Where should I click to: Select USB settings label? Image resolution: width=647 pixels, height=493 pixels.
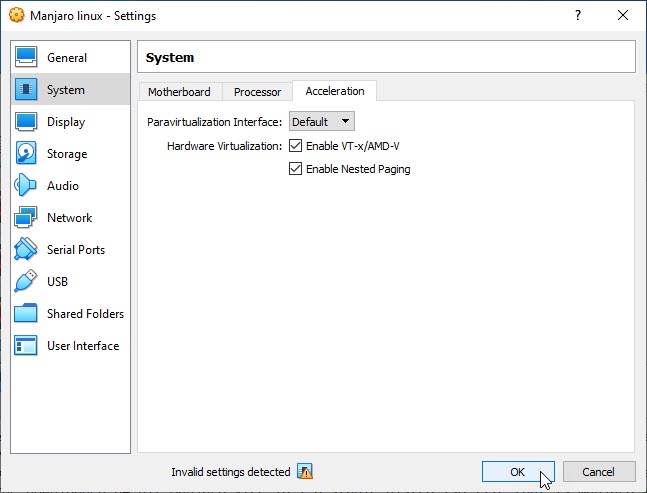[x=57, y=282]
